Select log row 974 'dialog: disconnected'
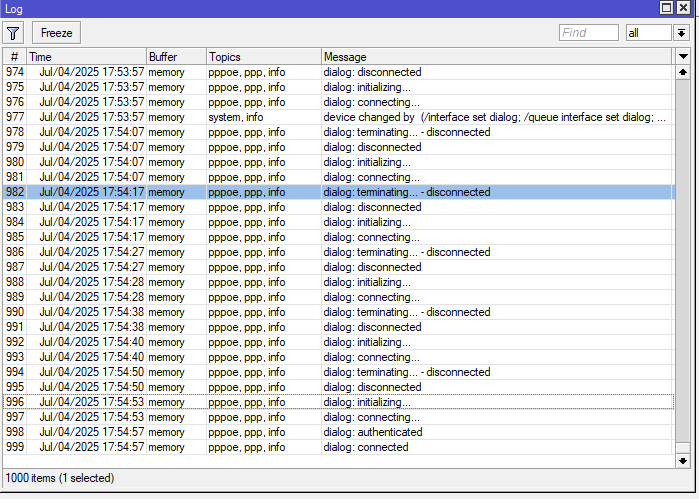This screenshot has height=499, width=699. point(338,72)
